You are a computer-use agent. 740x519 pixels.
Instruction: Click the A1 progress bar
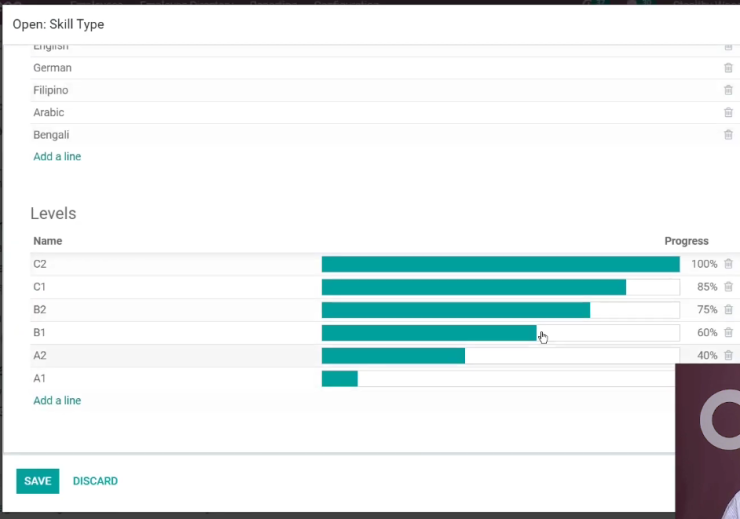498,378
